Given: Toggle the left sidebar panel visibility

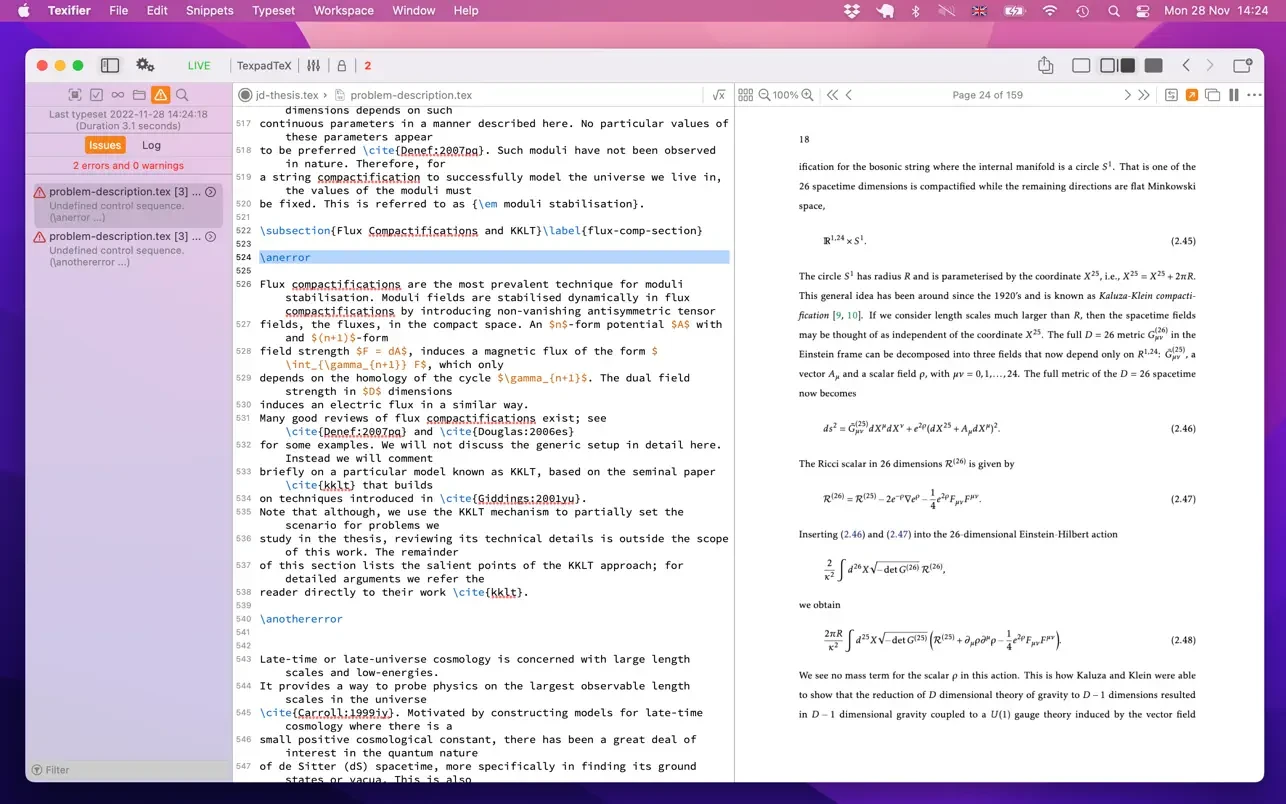Looking at the screenshot, I should point(109,64).
